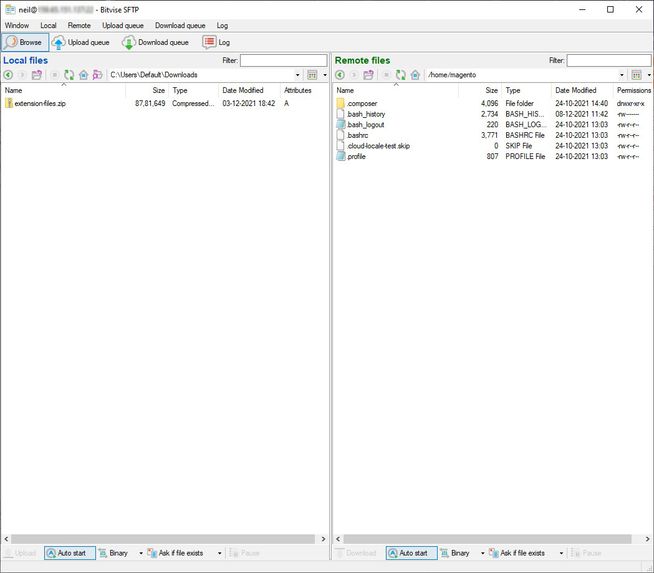Click the local pane back arrow icon

pos(8,75)
